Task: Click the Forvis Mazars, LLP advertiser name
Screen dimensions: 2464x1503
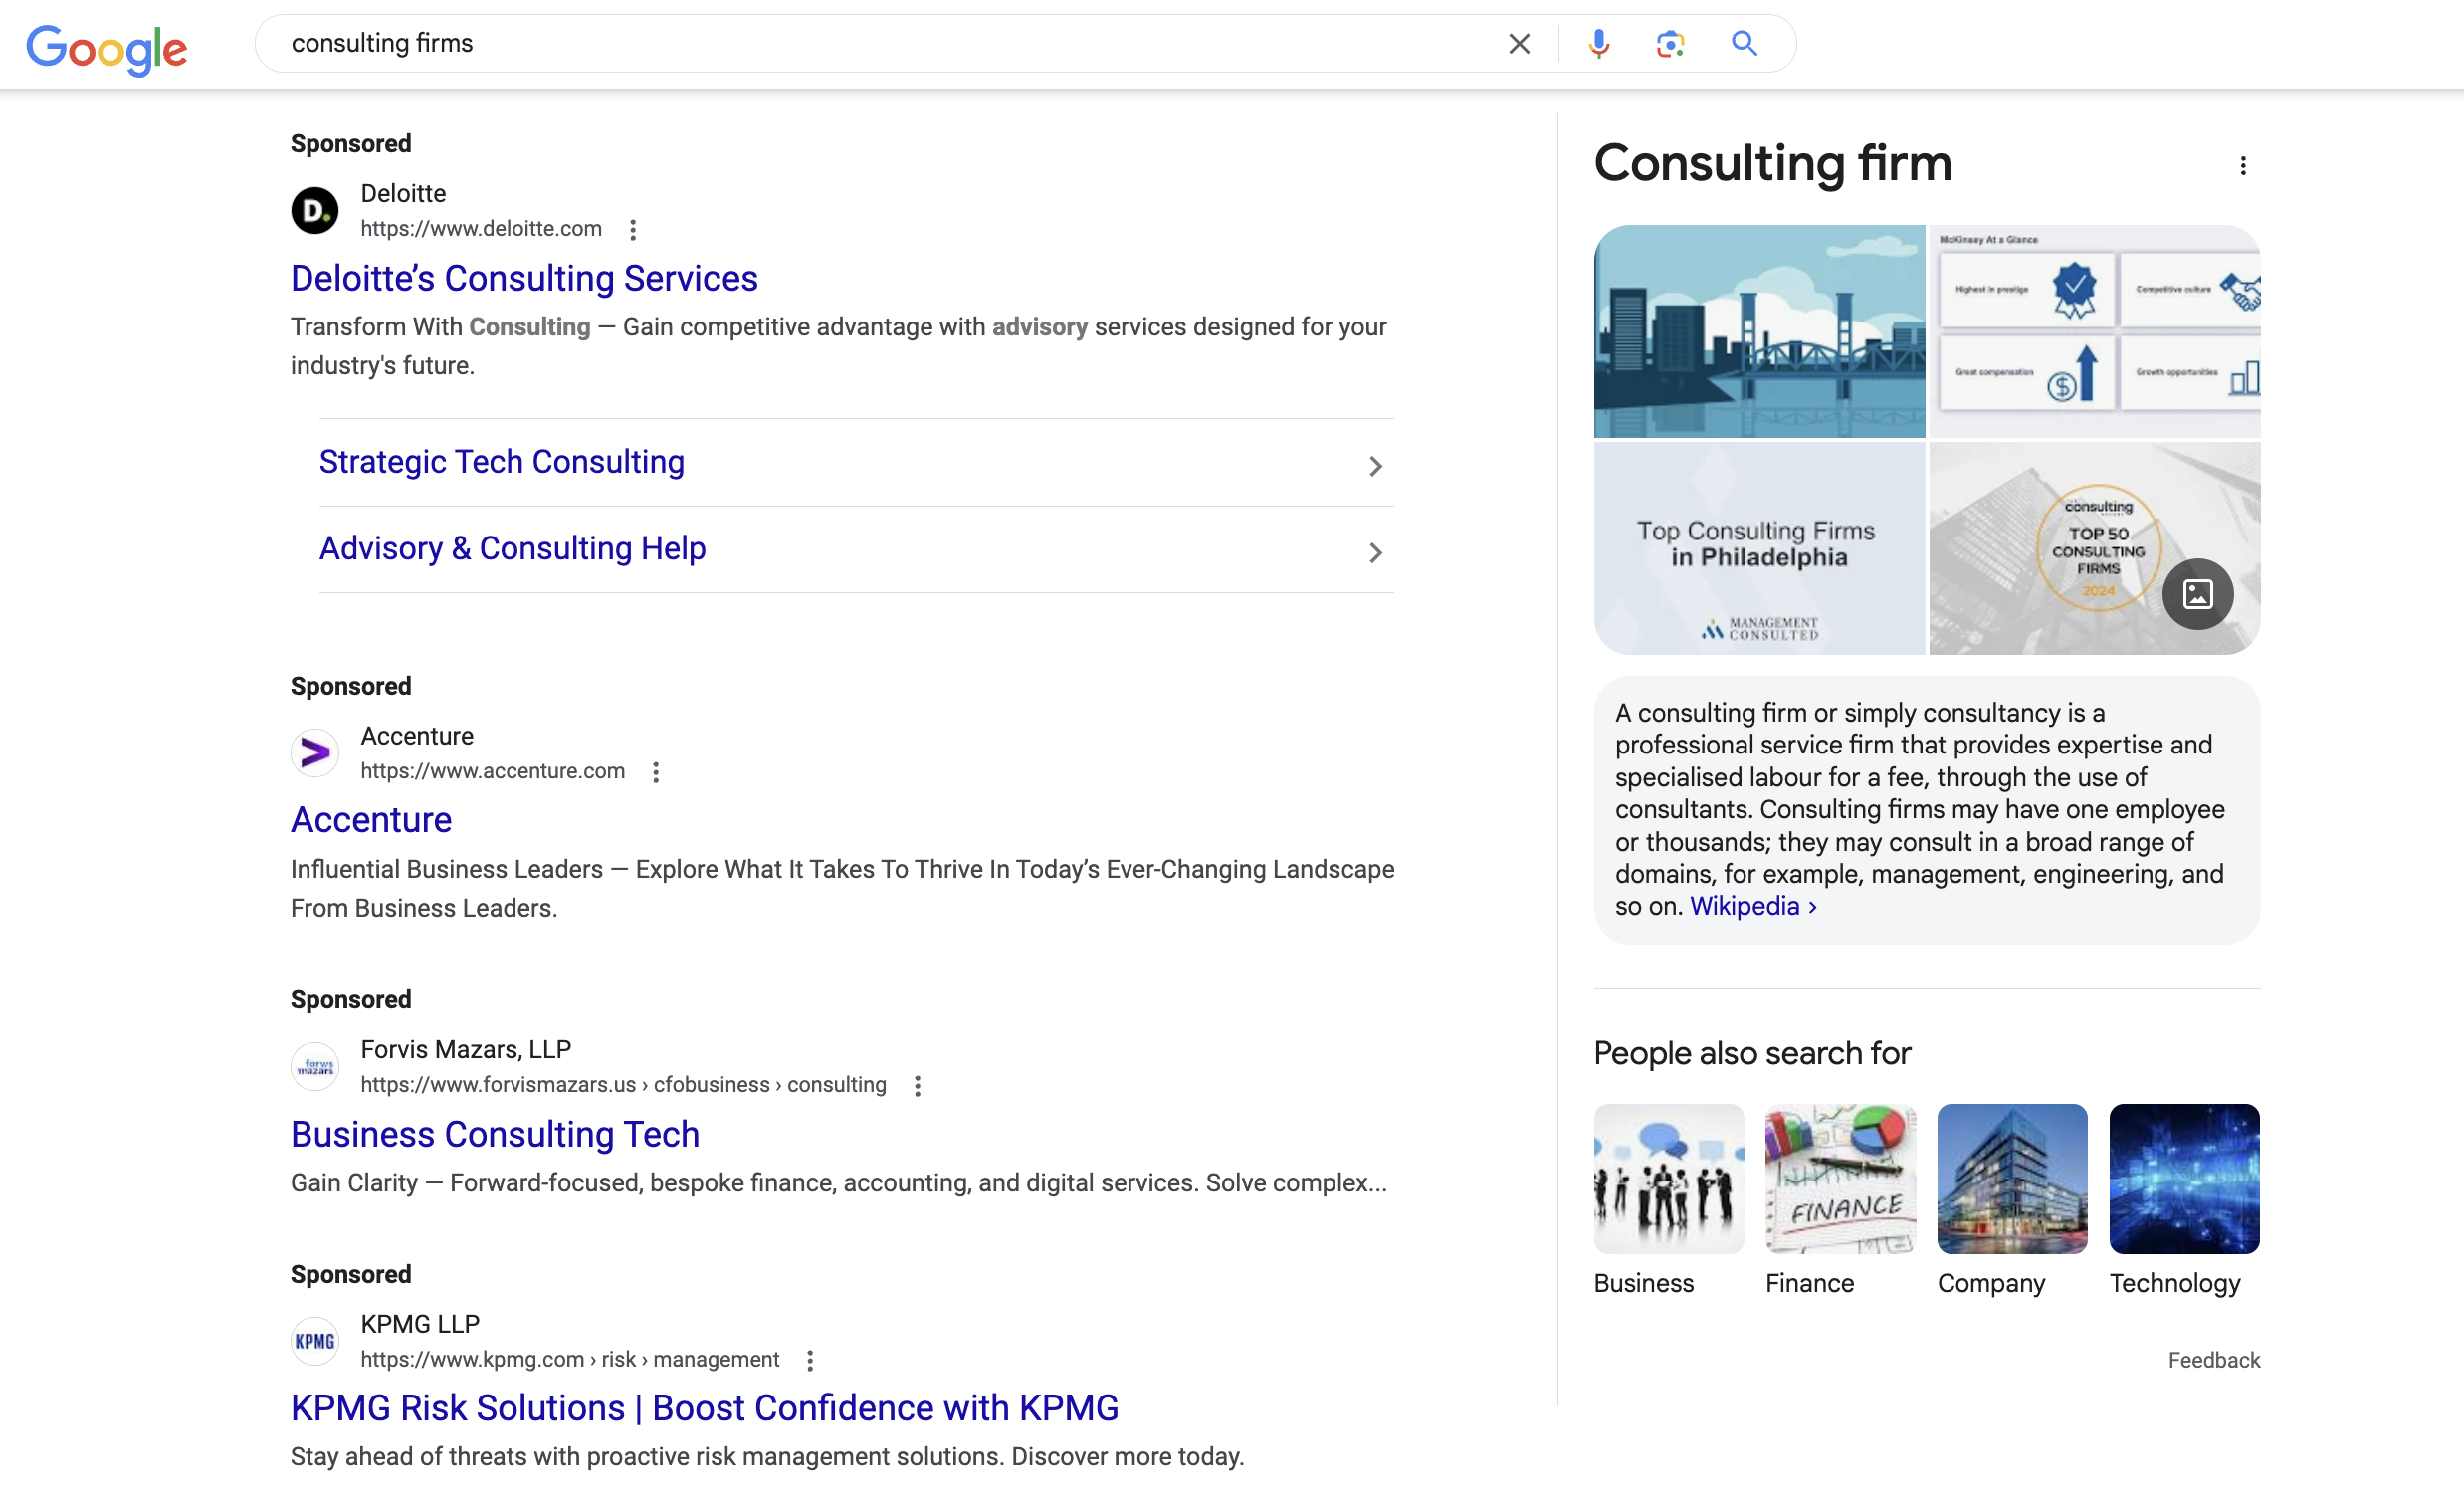Action: tap(466, 1050)
